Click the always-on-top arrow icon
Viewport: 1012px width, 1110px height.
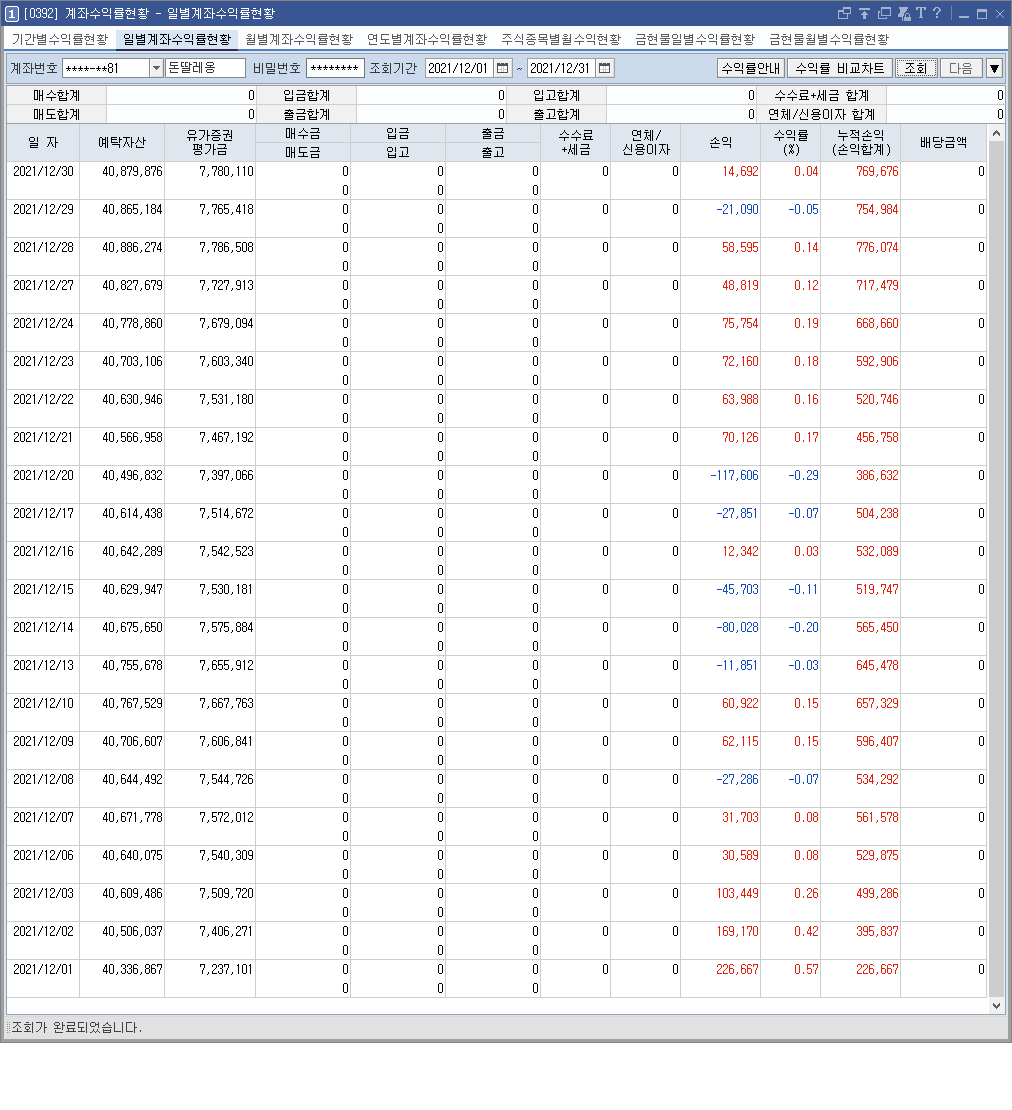864,13
